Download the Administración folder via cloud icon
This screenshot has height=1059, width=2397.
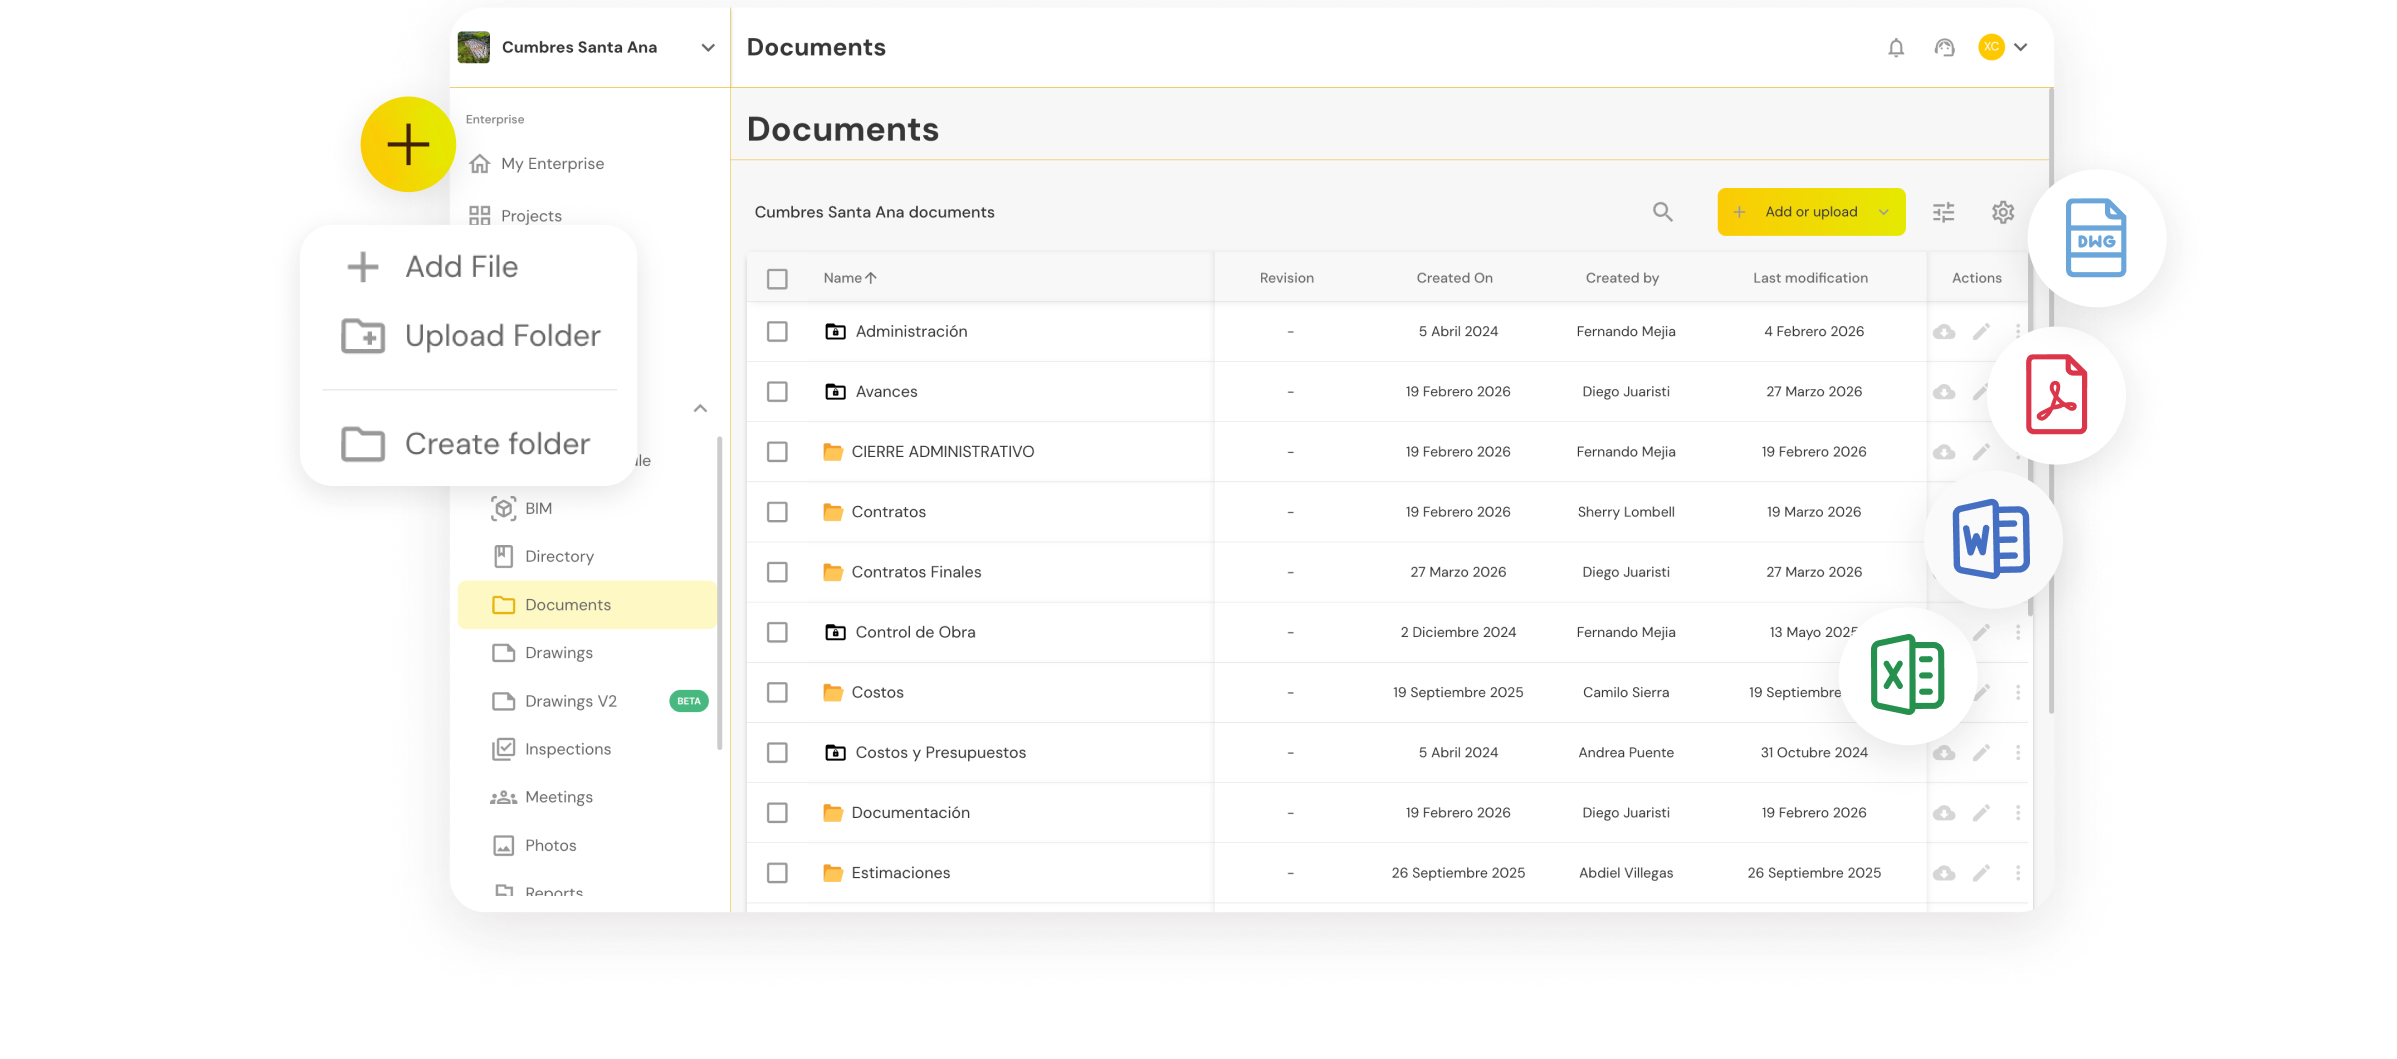pos(1944,332)
